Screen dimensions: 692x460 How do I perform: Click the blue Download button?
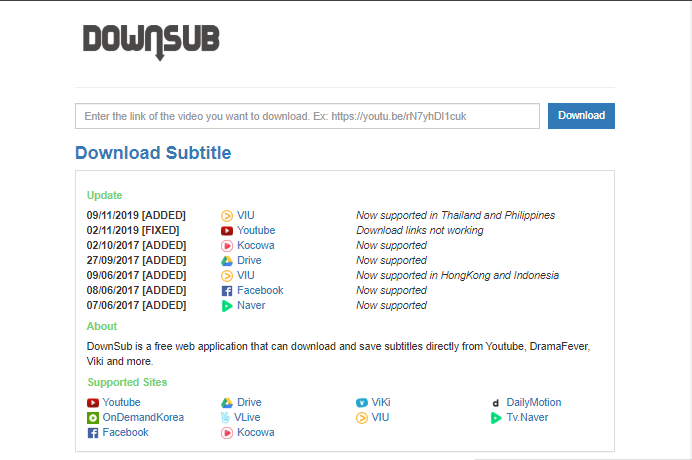click(581, 116)
